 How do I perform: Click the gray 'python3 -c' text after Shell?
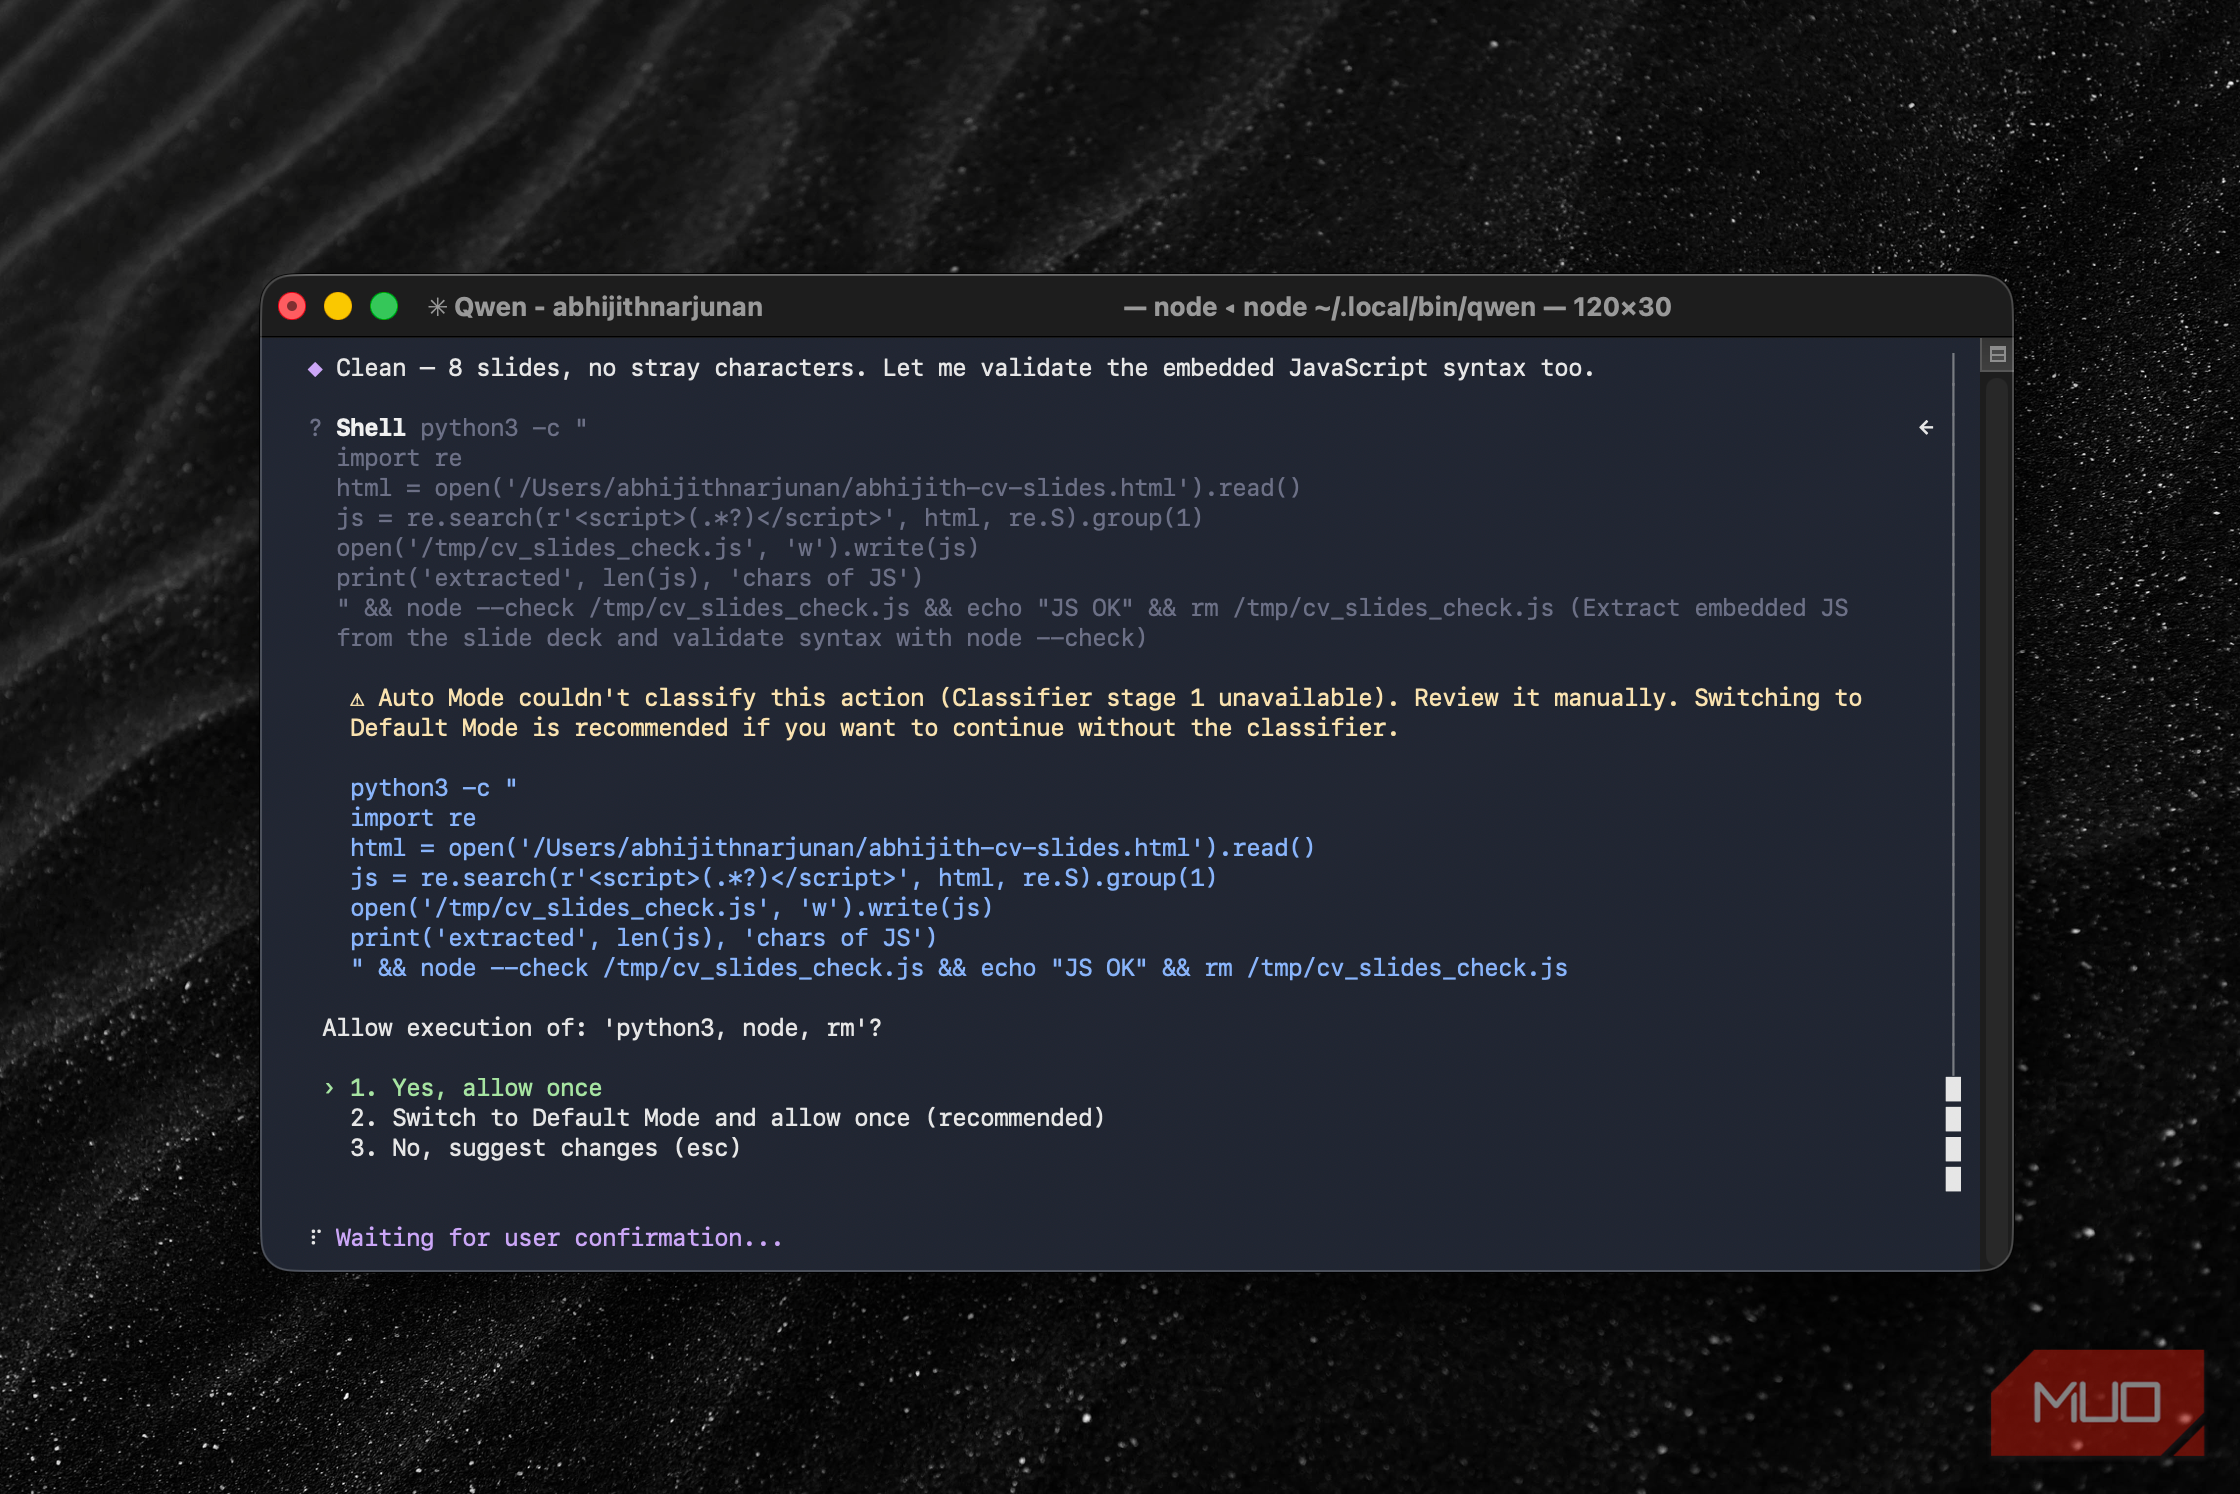pos(503,428)
